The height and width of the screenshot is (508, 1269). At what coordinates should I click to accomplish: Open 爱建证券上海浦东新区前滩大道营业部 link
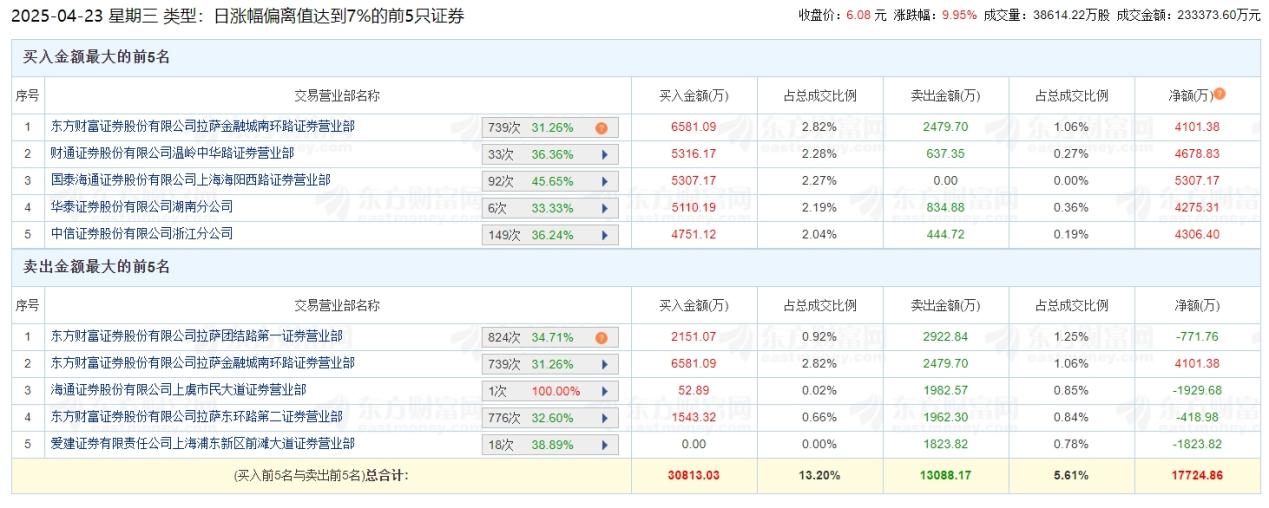[x=202, y=443]
